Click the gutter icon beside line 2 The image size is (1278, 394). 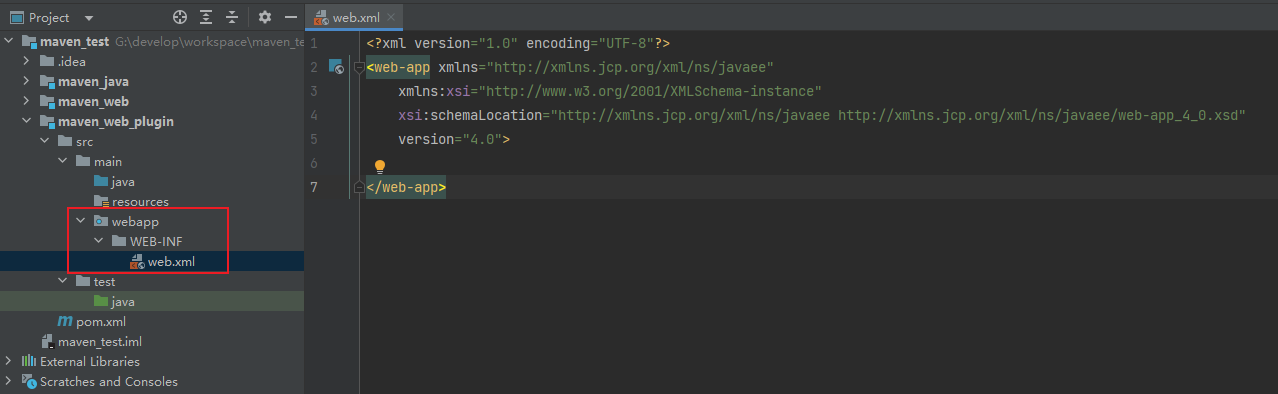click(337, 67)
